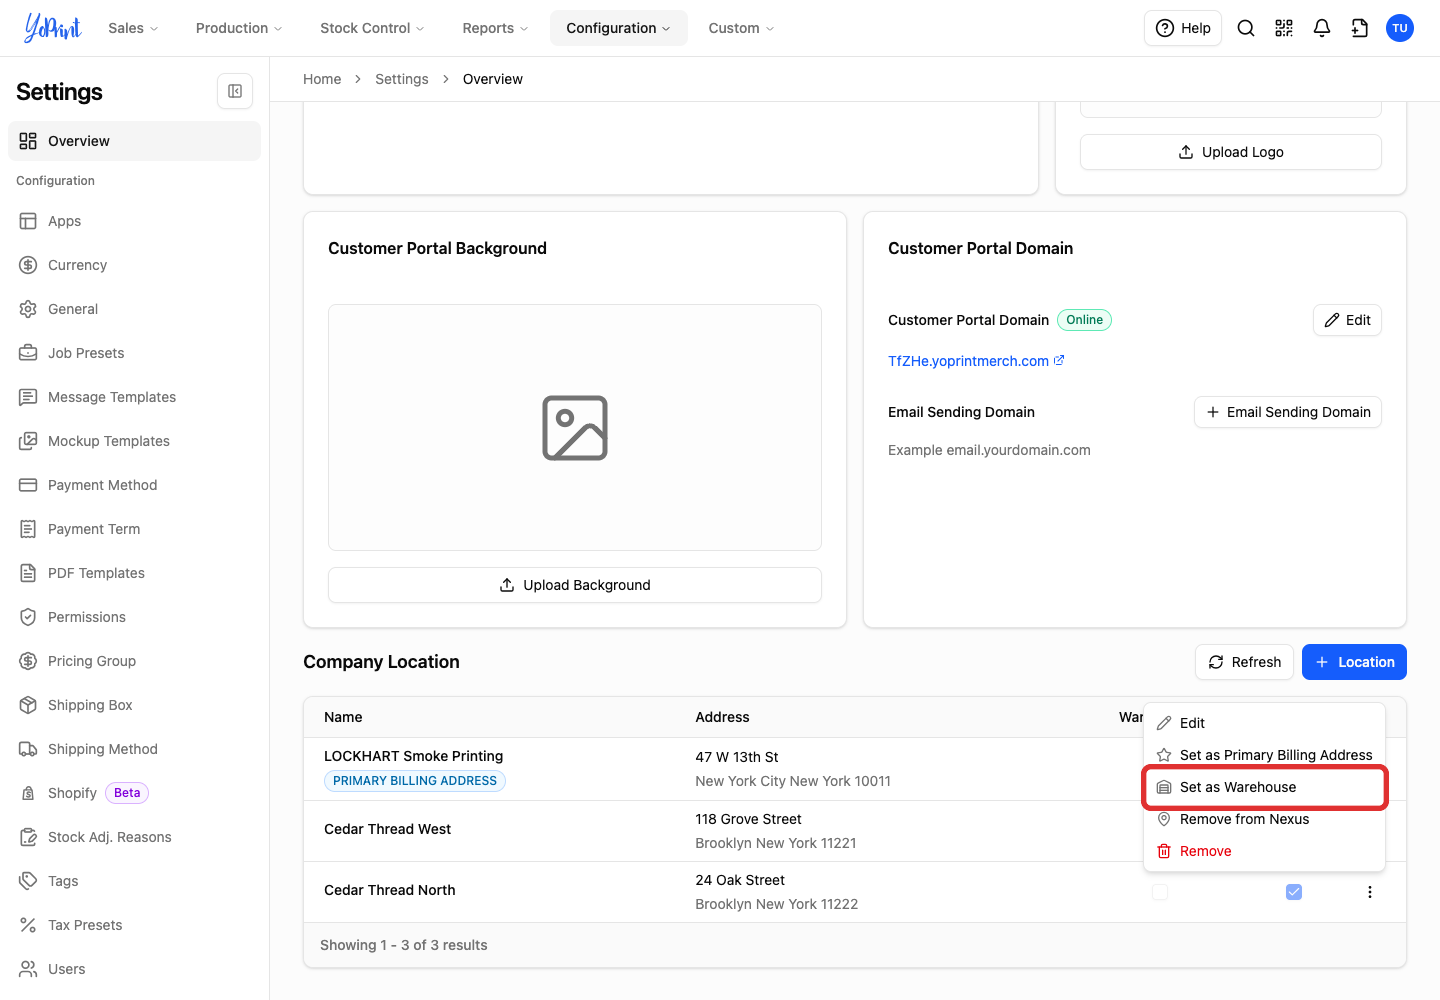
Task: Go to Currency settings
Action: point(134,265)
